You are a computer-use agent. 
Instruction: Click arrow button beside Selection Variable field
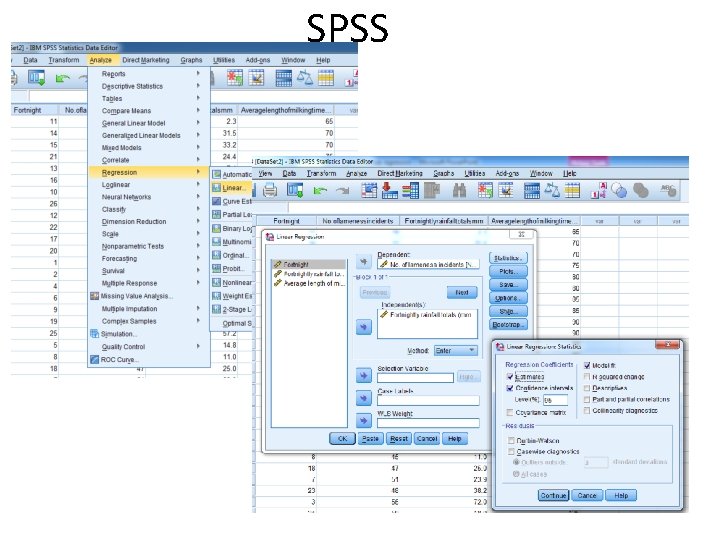pos(364,376)
